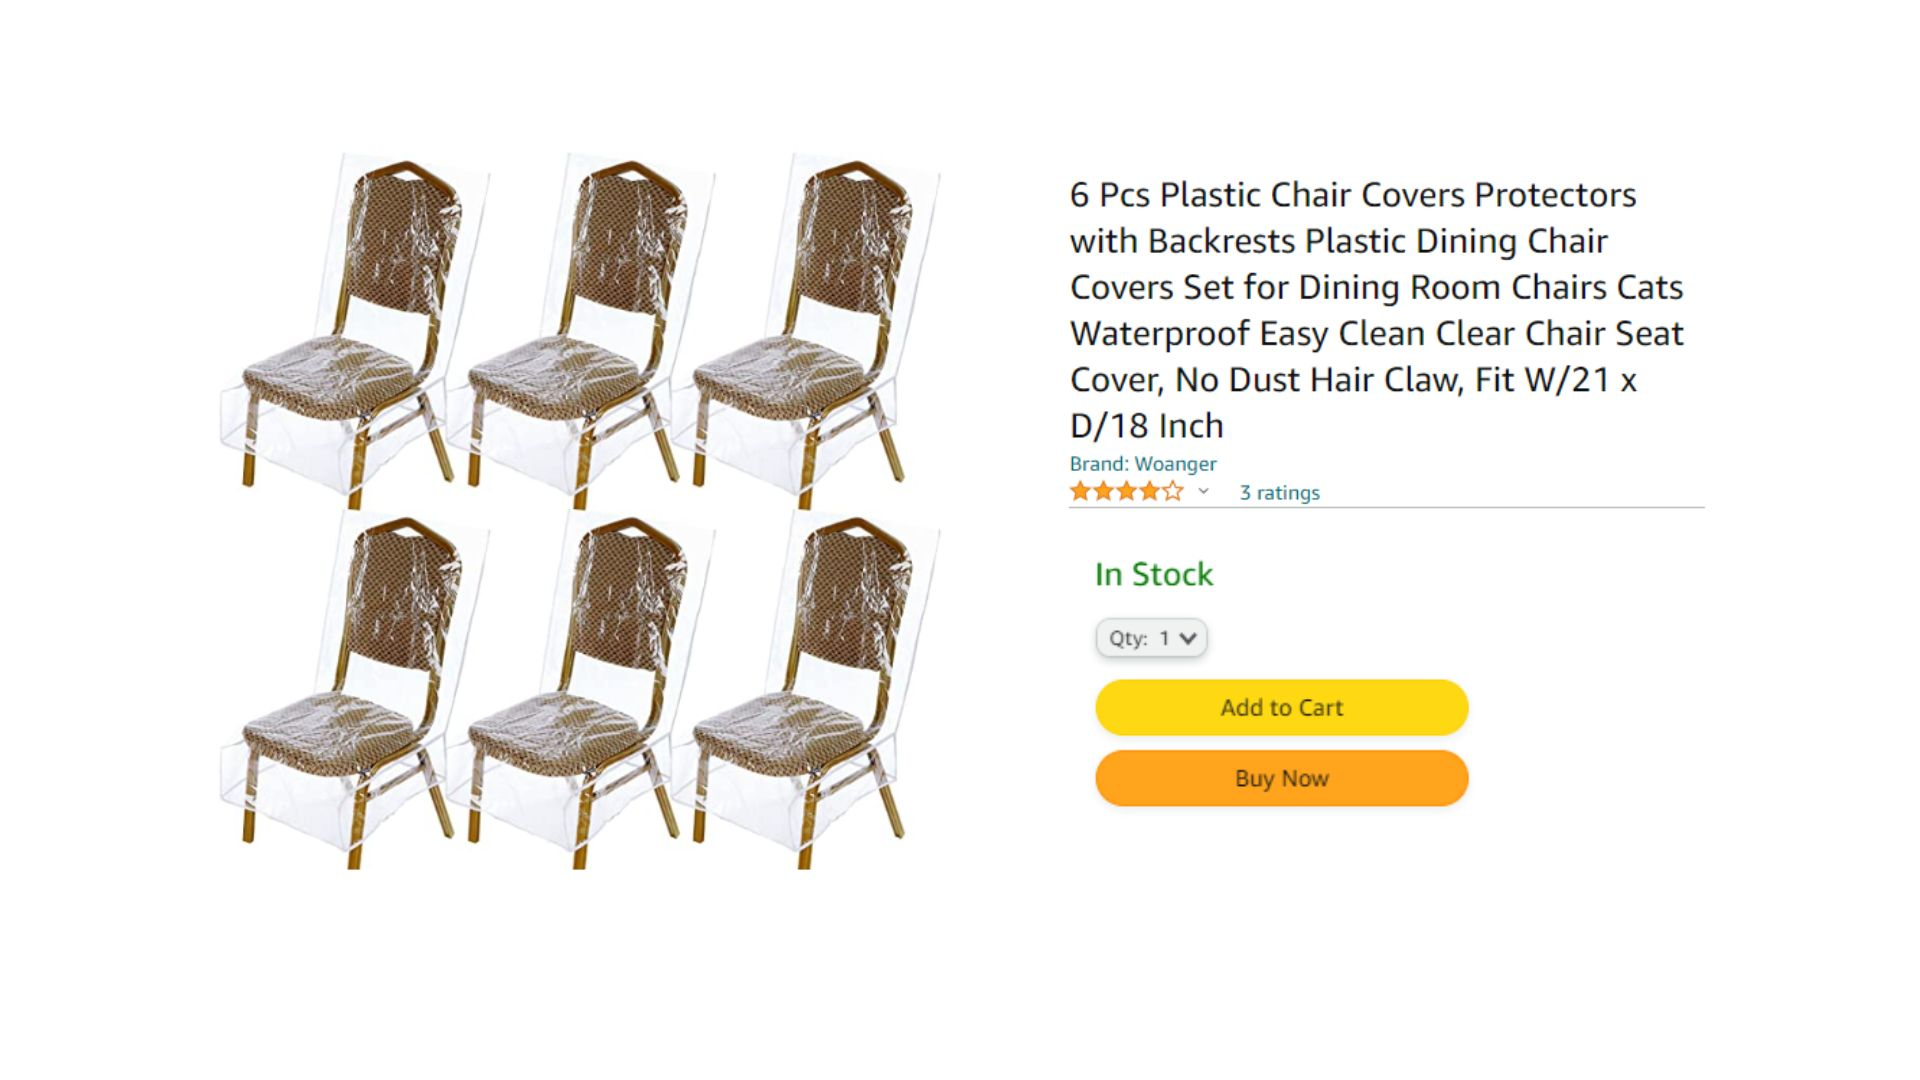The image size is (1920, 1080).
Task: Open the Qty dropdown
Action: point(1151,638)
